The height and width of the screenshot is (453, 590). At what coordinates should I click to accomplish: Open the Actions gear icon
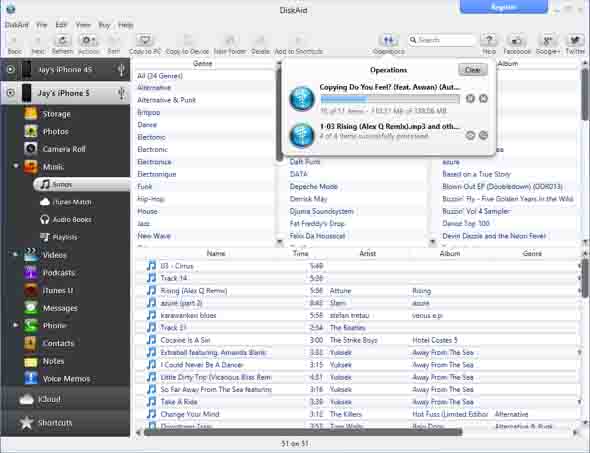coord(88,40)
